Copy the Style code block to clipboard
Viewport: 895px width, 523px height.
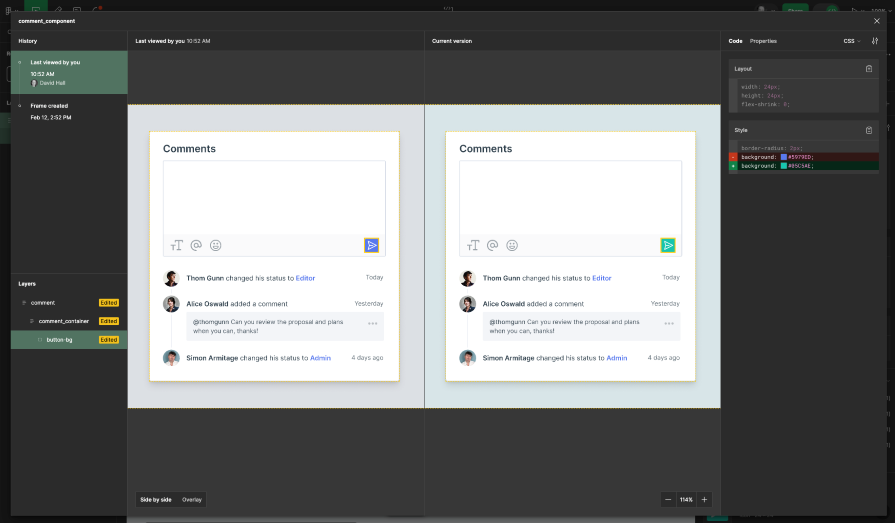point(869,130)
